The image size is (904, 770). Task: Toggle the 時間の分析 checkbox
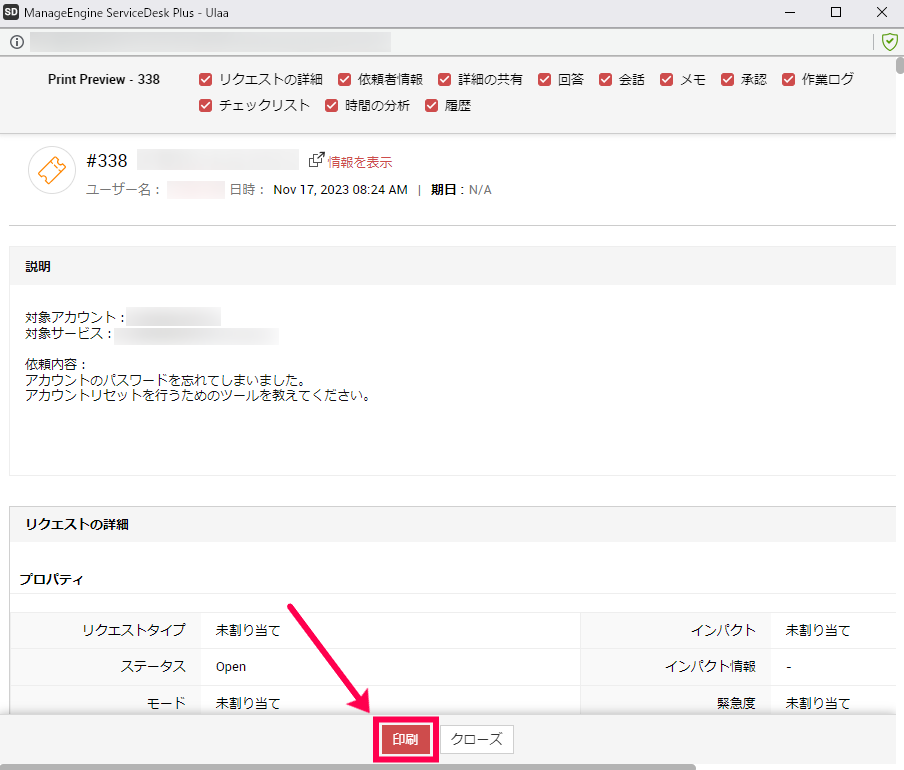click(x=332, y=105)
